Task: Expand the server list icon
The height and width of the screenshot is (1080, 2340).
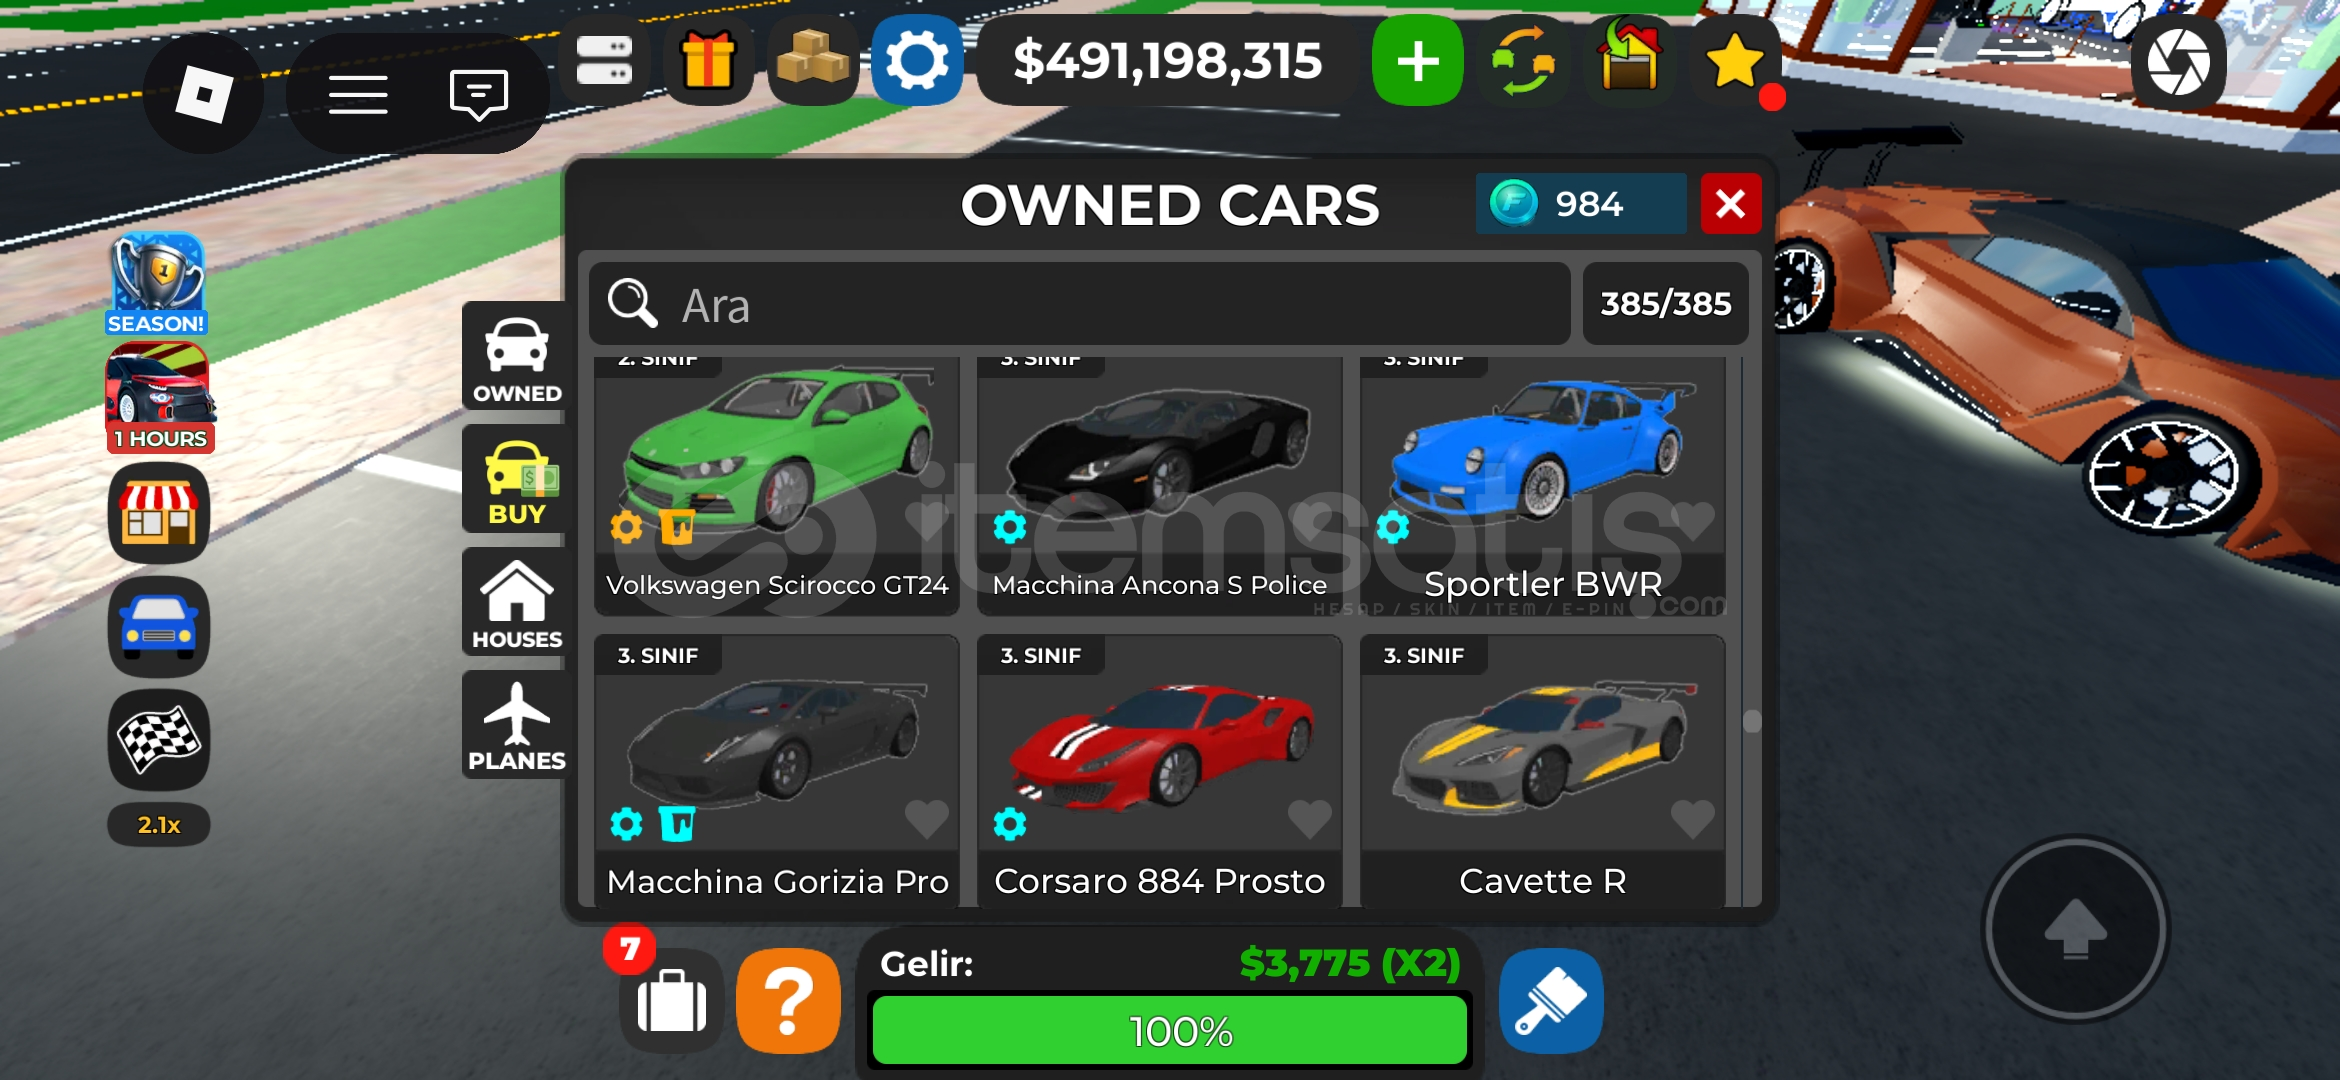Action: coord(604,60)
